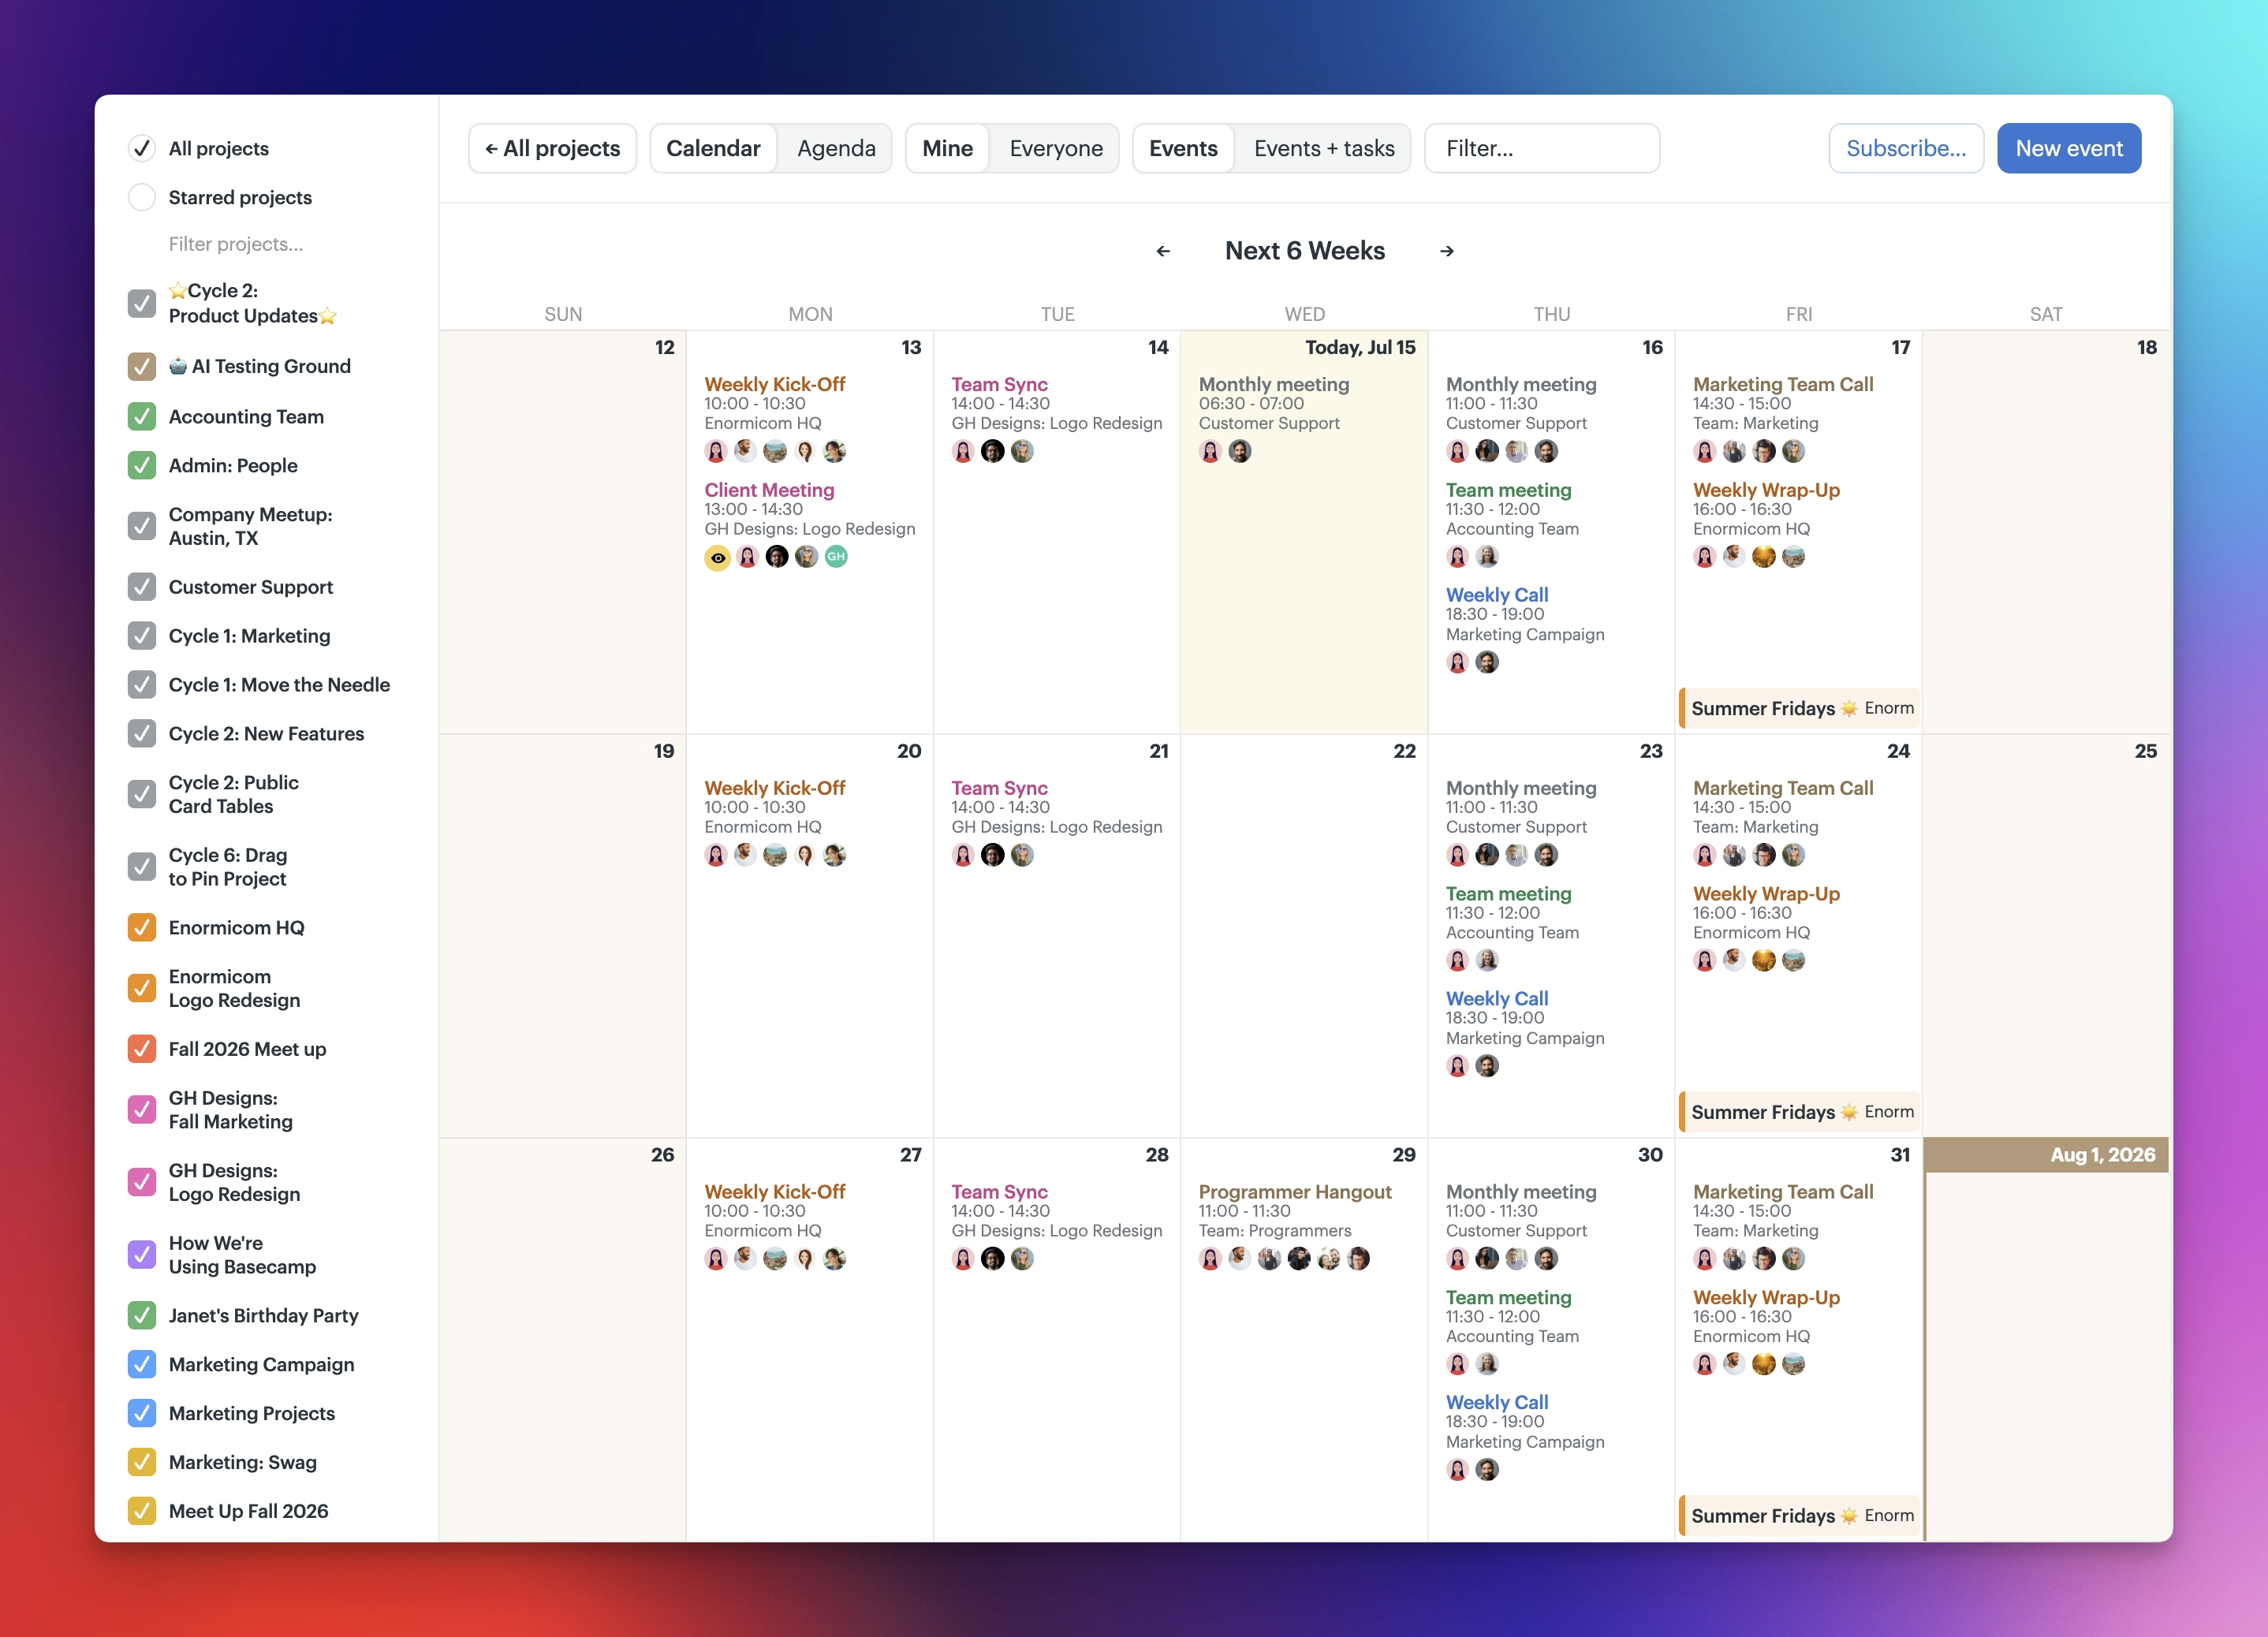Switch to the Calendar view tab
This screenshot has height=1637, width=2268.
click(x=713, y=148)
